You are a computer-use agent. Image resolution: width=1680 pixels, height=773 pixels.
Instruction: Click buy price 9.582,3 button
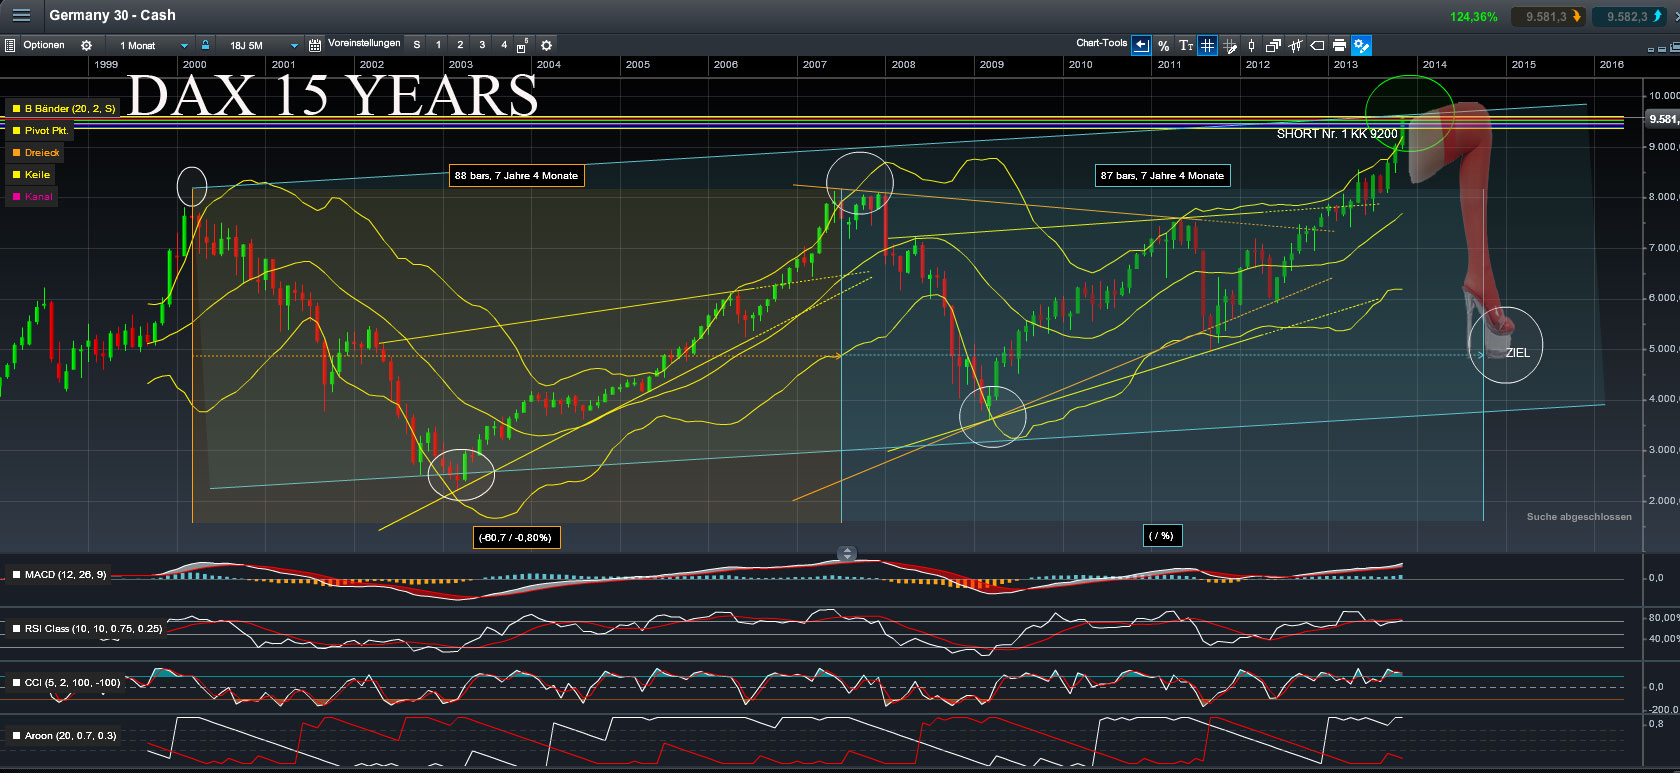[1629, 16]
